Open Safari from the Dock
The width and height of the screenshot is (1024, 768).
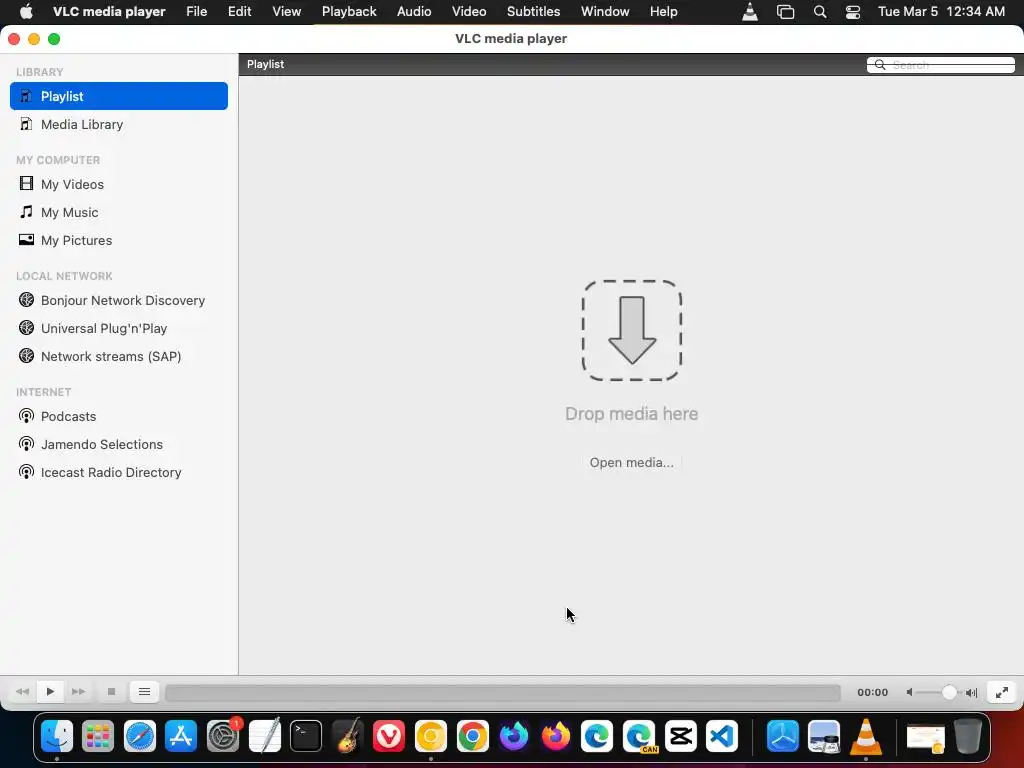[140, 736]
